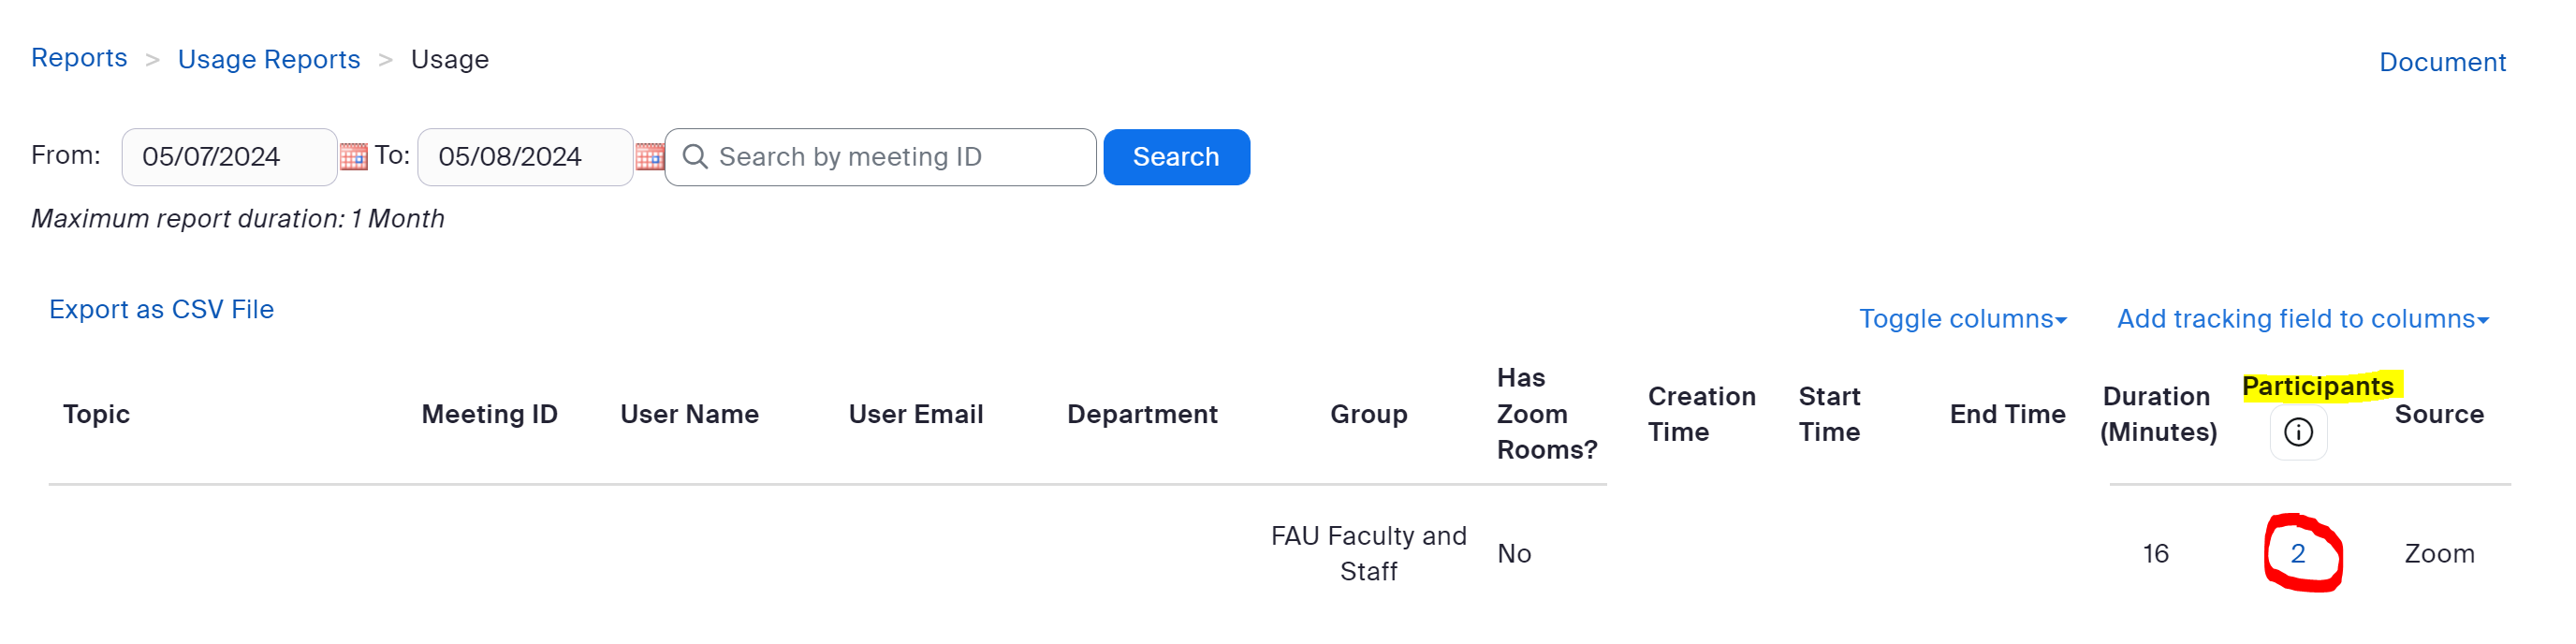The height and width of the screenshot is (644, 2576).
Task: Click the Participants column header
Action: (2317, 386)
